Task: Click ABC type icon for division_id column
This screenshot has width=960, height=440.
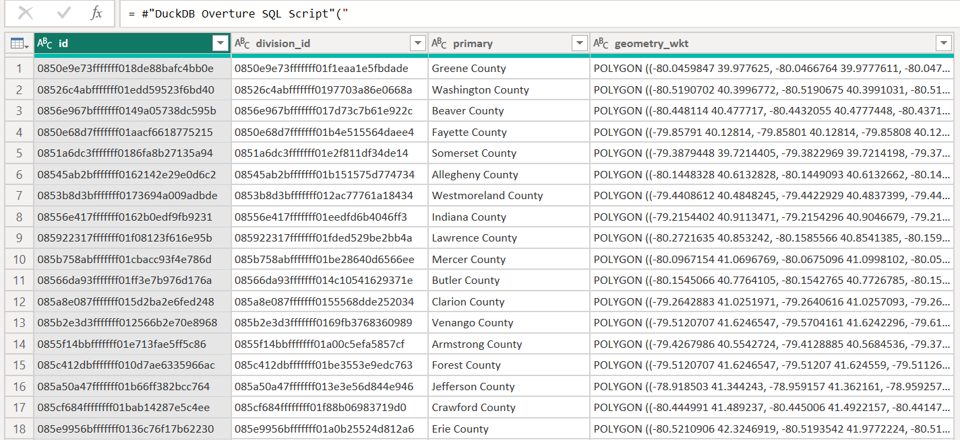Action: pyautogui.click(x=242, y=43)
